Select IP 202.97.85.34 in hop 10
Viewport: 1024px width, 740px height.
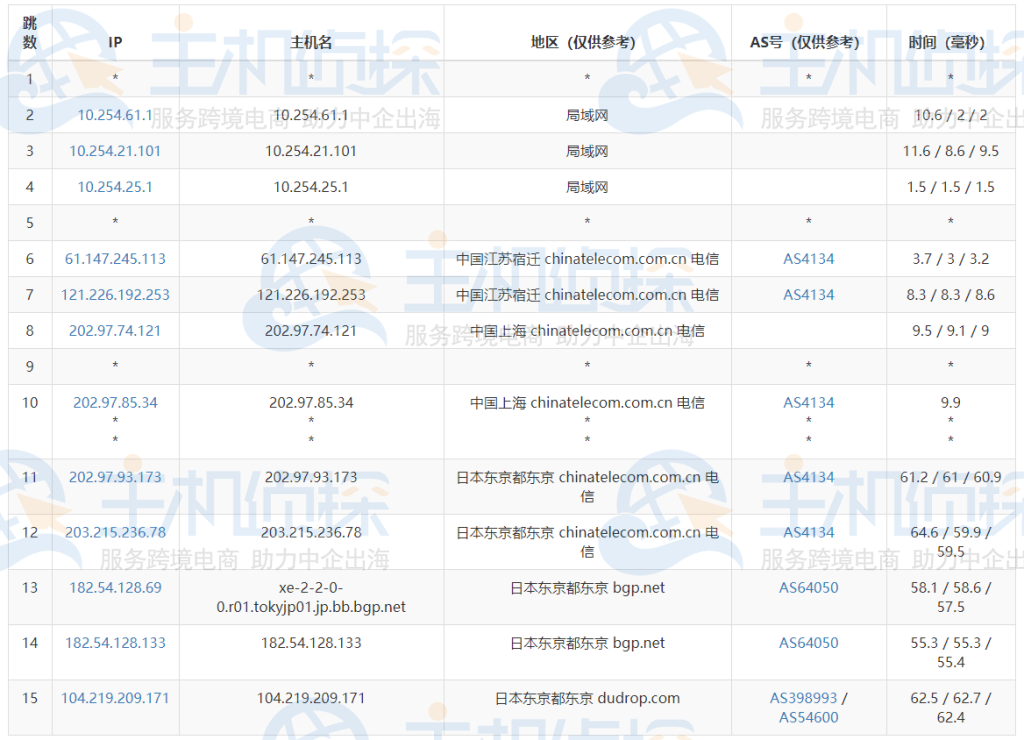tap(115, 403)
